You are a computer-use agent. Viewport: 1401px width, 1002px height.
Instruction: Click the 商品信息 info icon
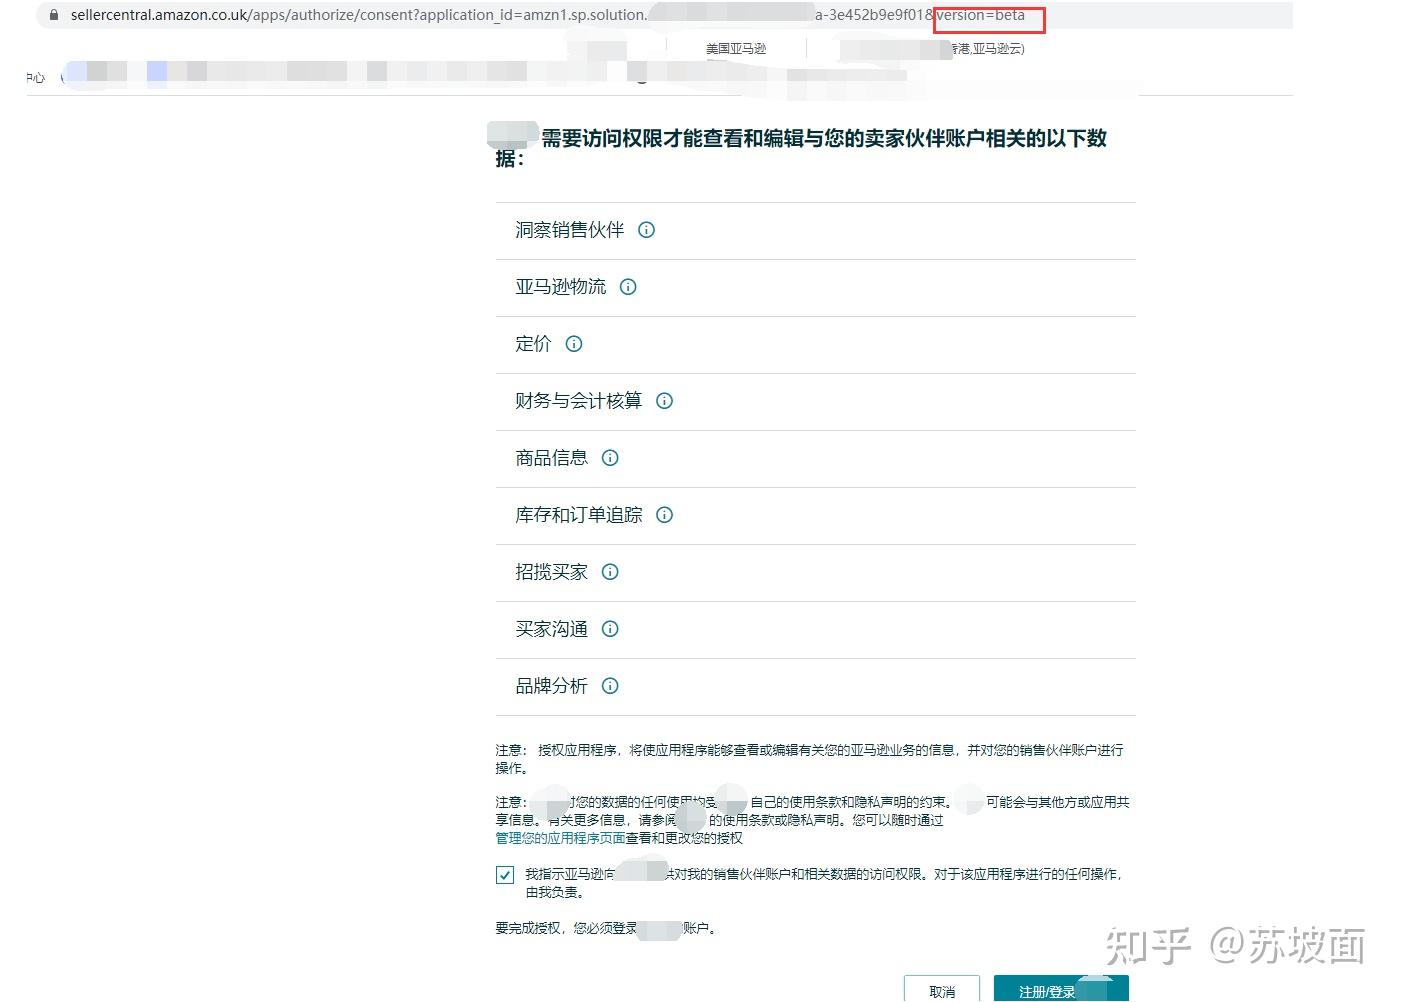pyautogui.click(x=610, y=458)
